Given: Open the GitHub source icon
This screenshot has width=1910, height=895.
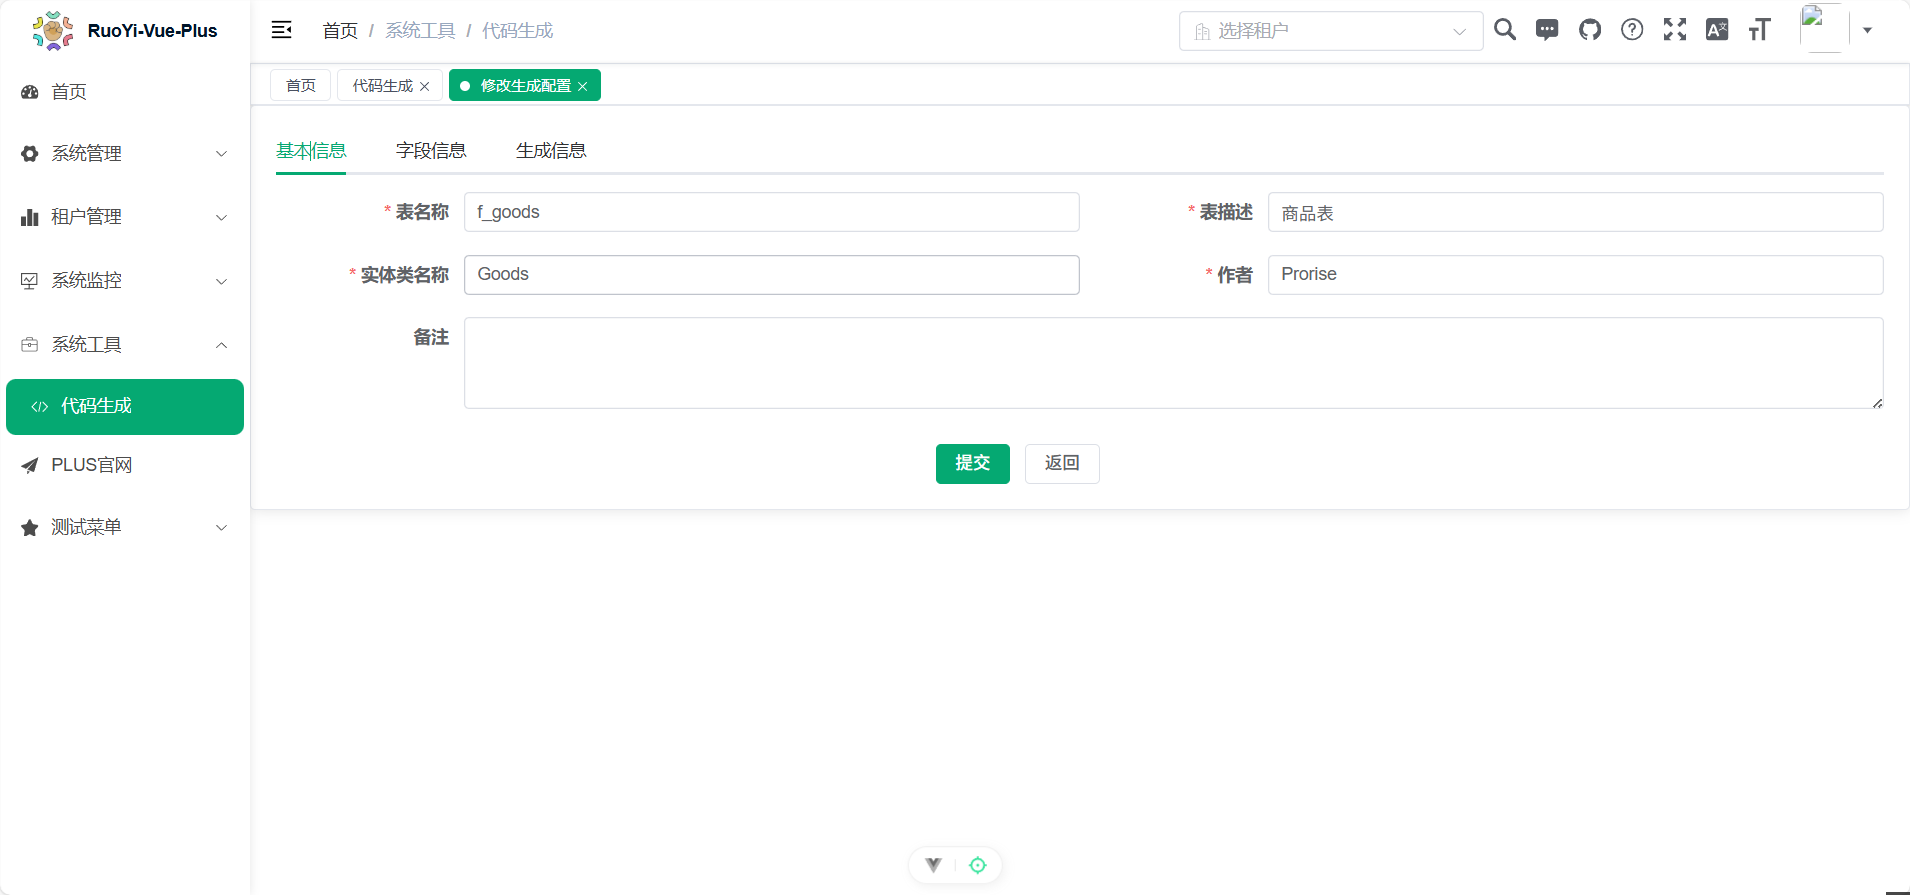Looking at the screenshot, I should coord(1589,30).
